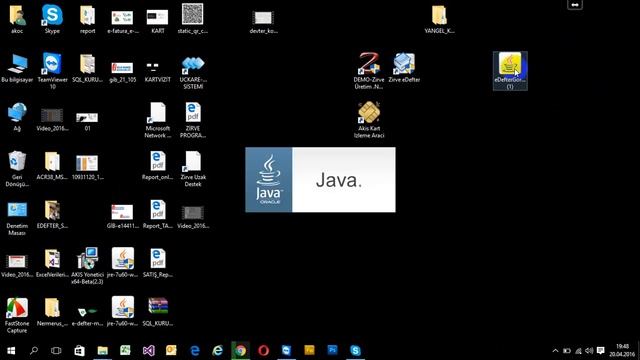Select the FastStone Capture shortcut
This screenshot has width=640, height=360.
tap(17, 315)
